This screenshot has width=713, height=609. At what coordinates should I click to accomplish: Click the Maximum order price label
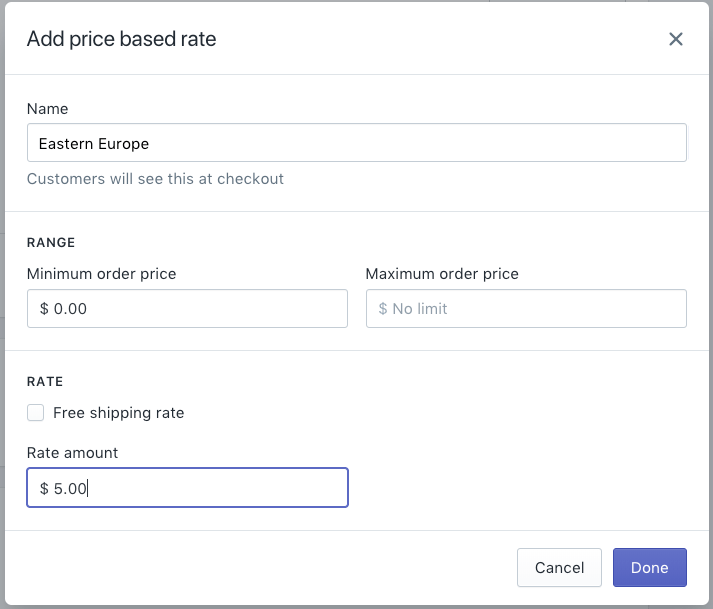pyautogui.click(x=442, y=273)
